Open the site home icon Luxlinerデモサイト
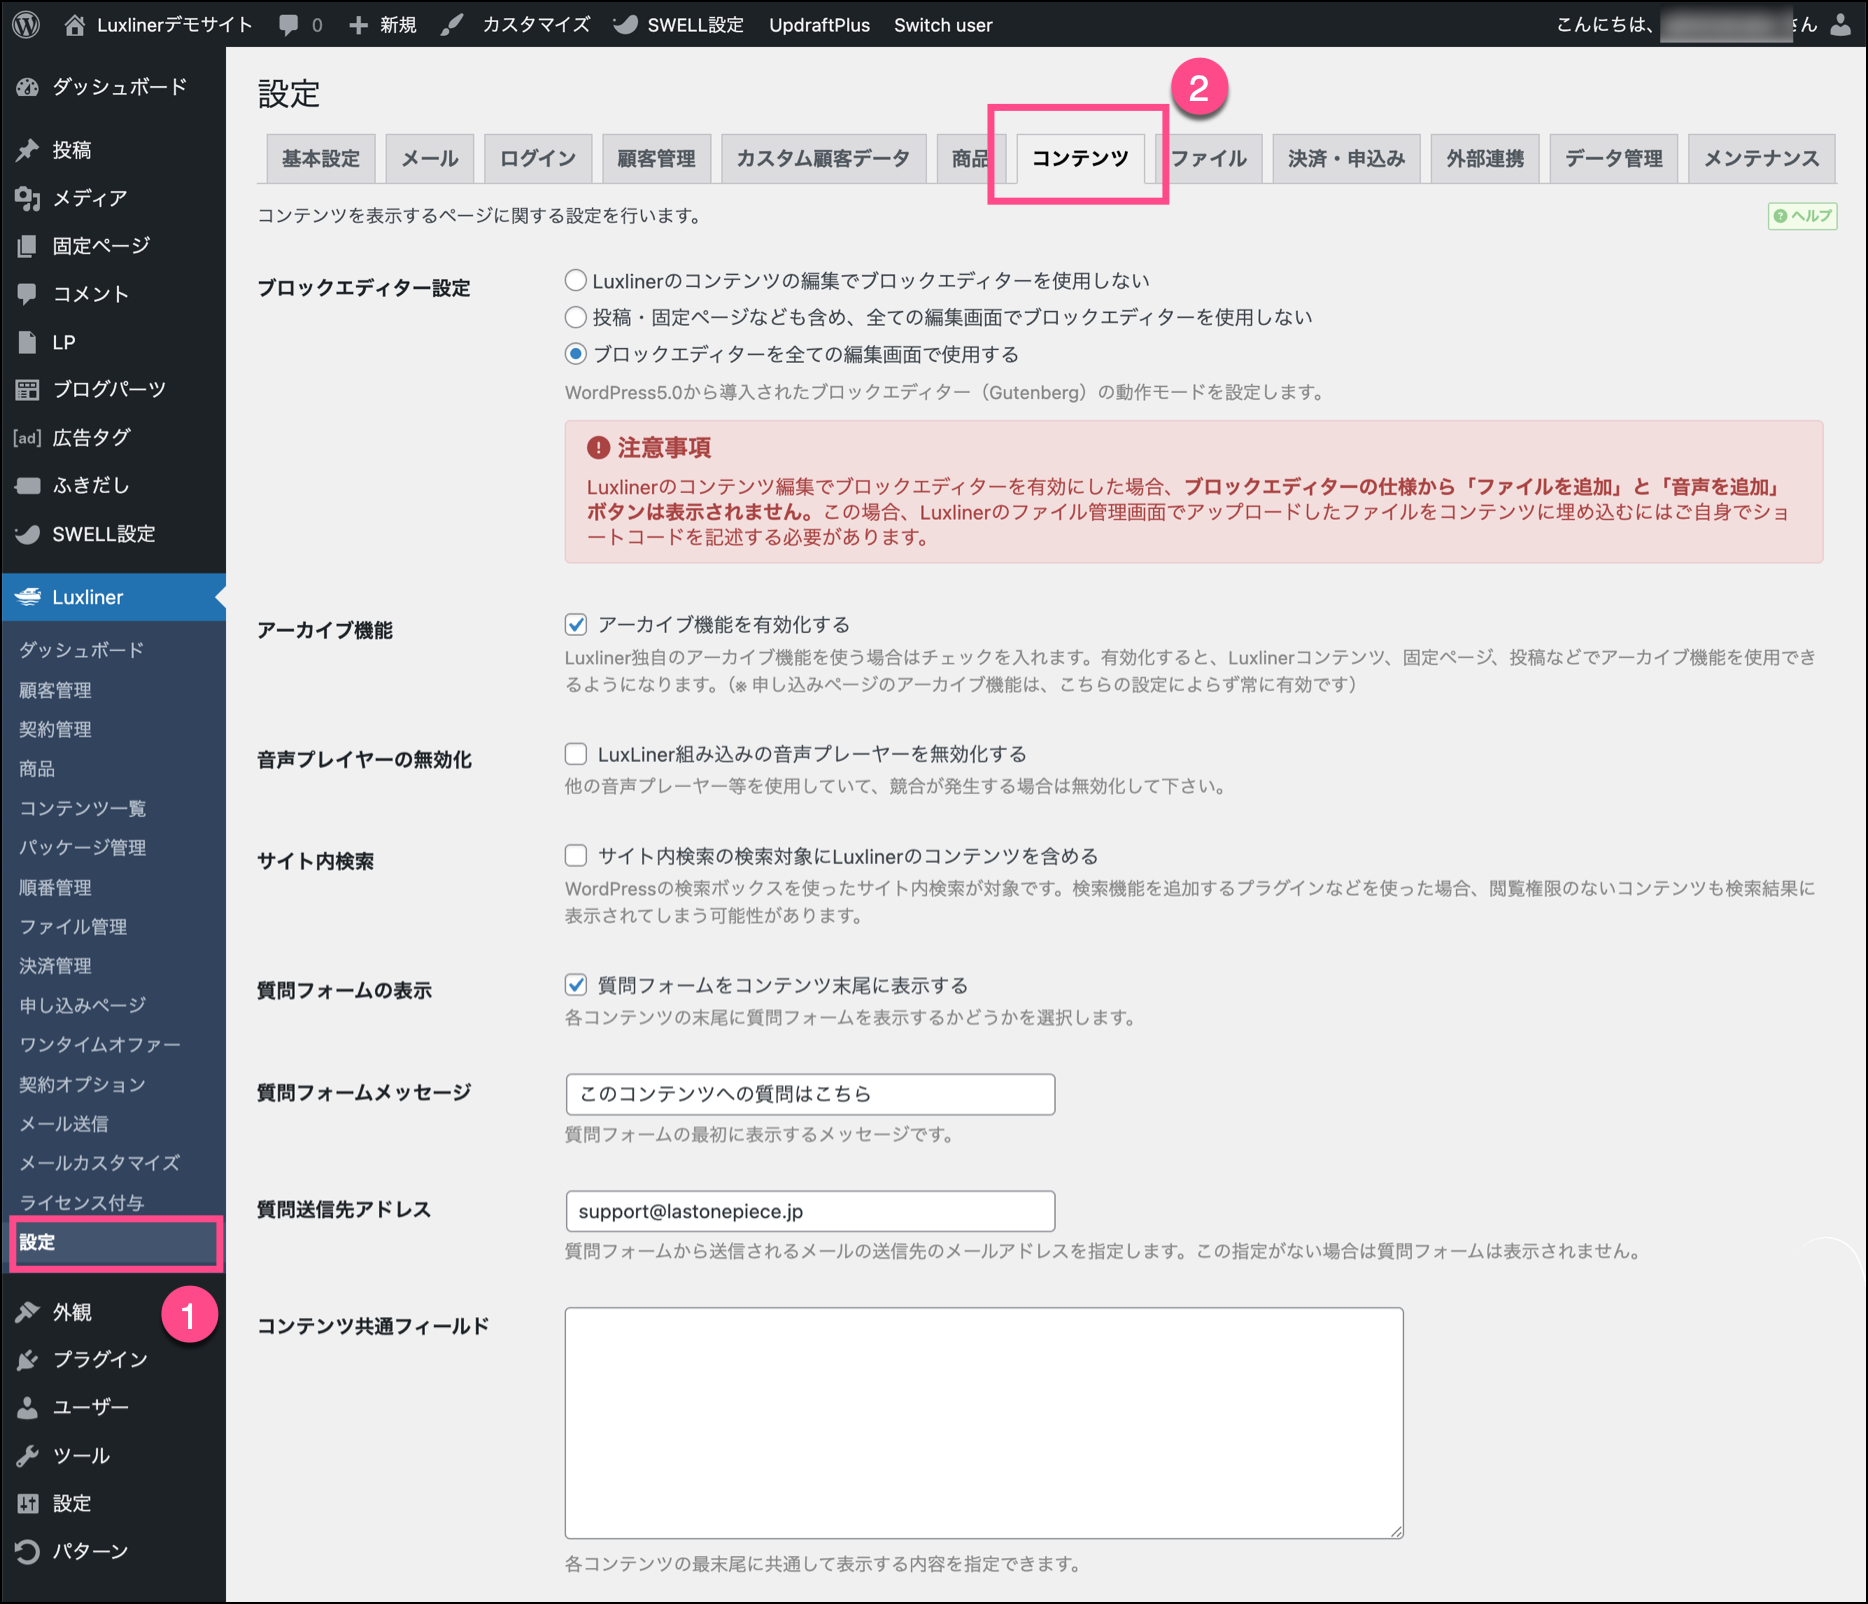Image resolution: width=1868 pixels, height=1604 pixels. pos(75,25)
